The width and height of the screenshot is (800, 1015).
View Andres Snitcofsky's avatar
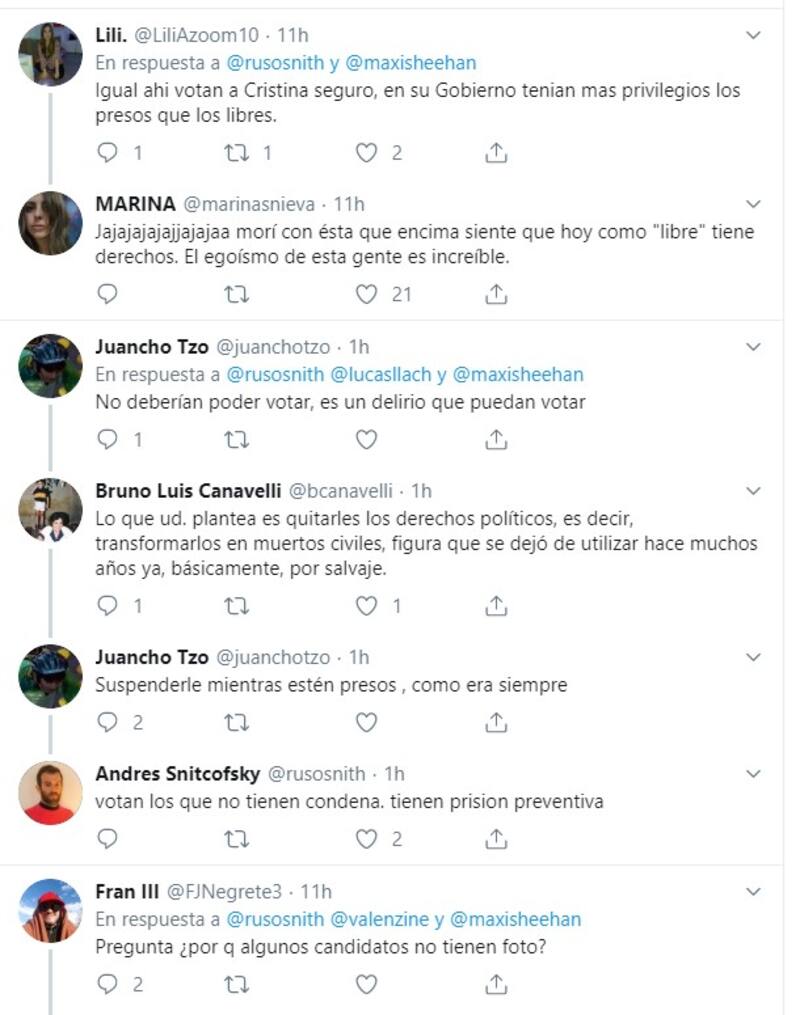click(50, 793)
